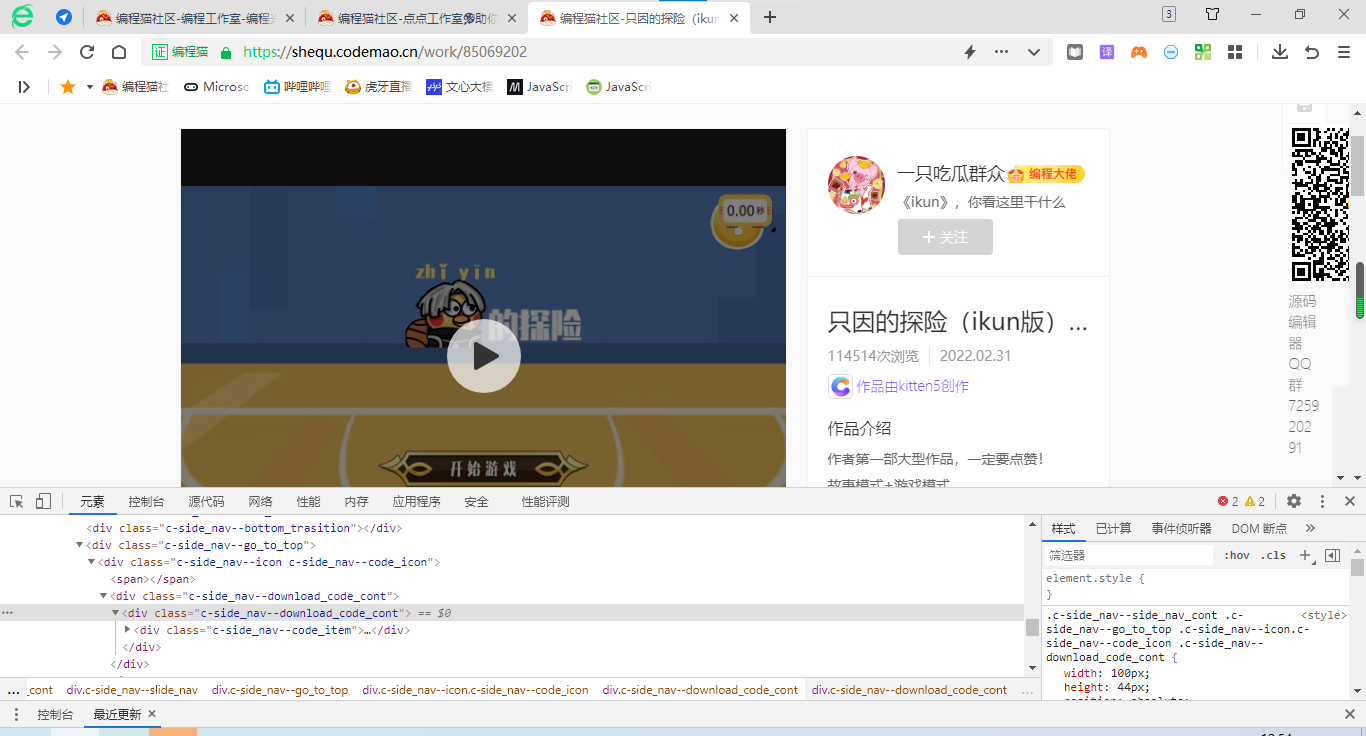Image resolution: width=1366 pixels, height=736 pixels.
Task: Open DevTools settings gear
Action: click(1294, 501)
